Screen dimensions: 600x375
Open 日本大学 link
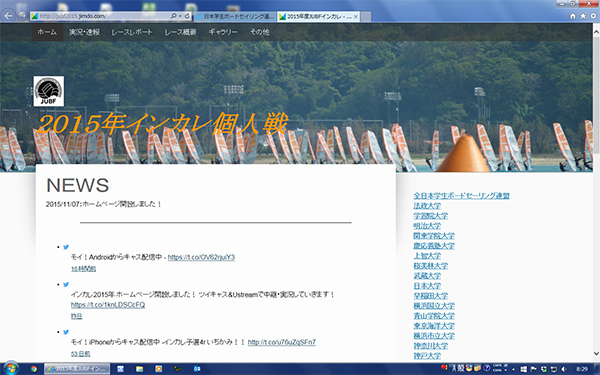point(427,285)
